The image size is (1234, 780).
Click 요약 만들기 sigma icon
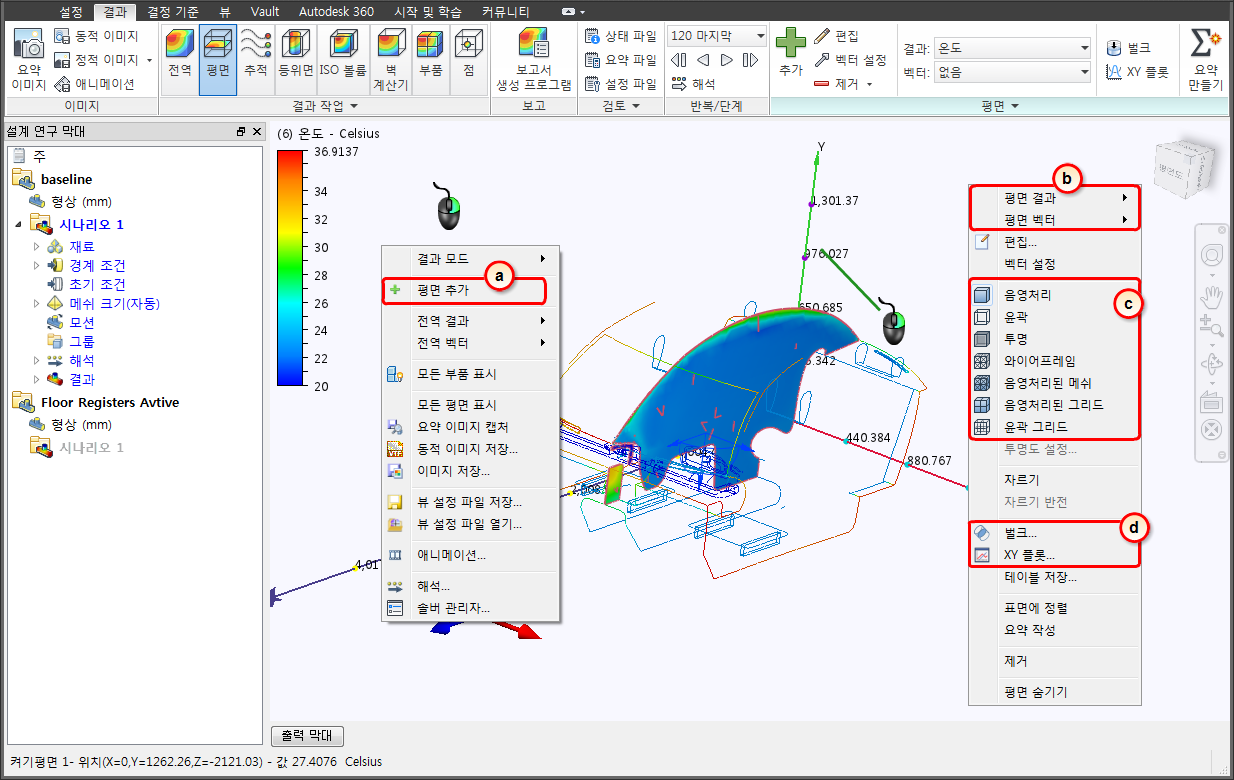tap(1206, 60)
